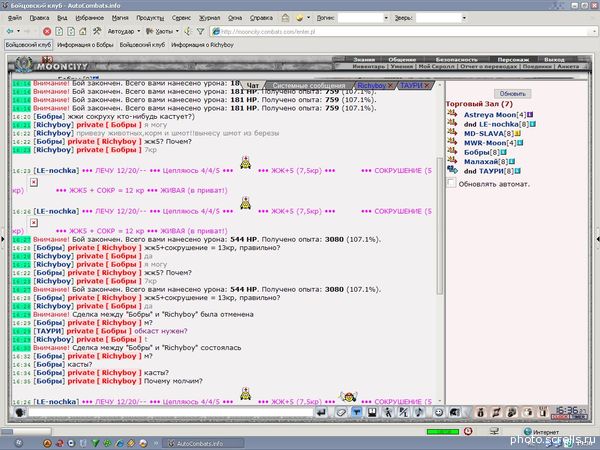Click the second page document icon in toolbar
Viewport: 600px width, 450px height.
71,31
